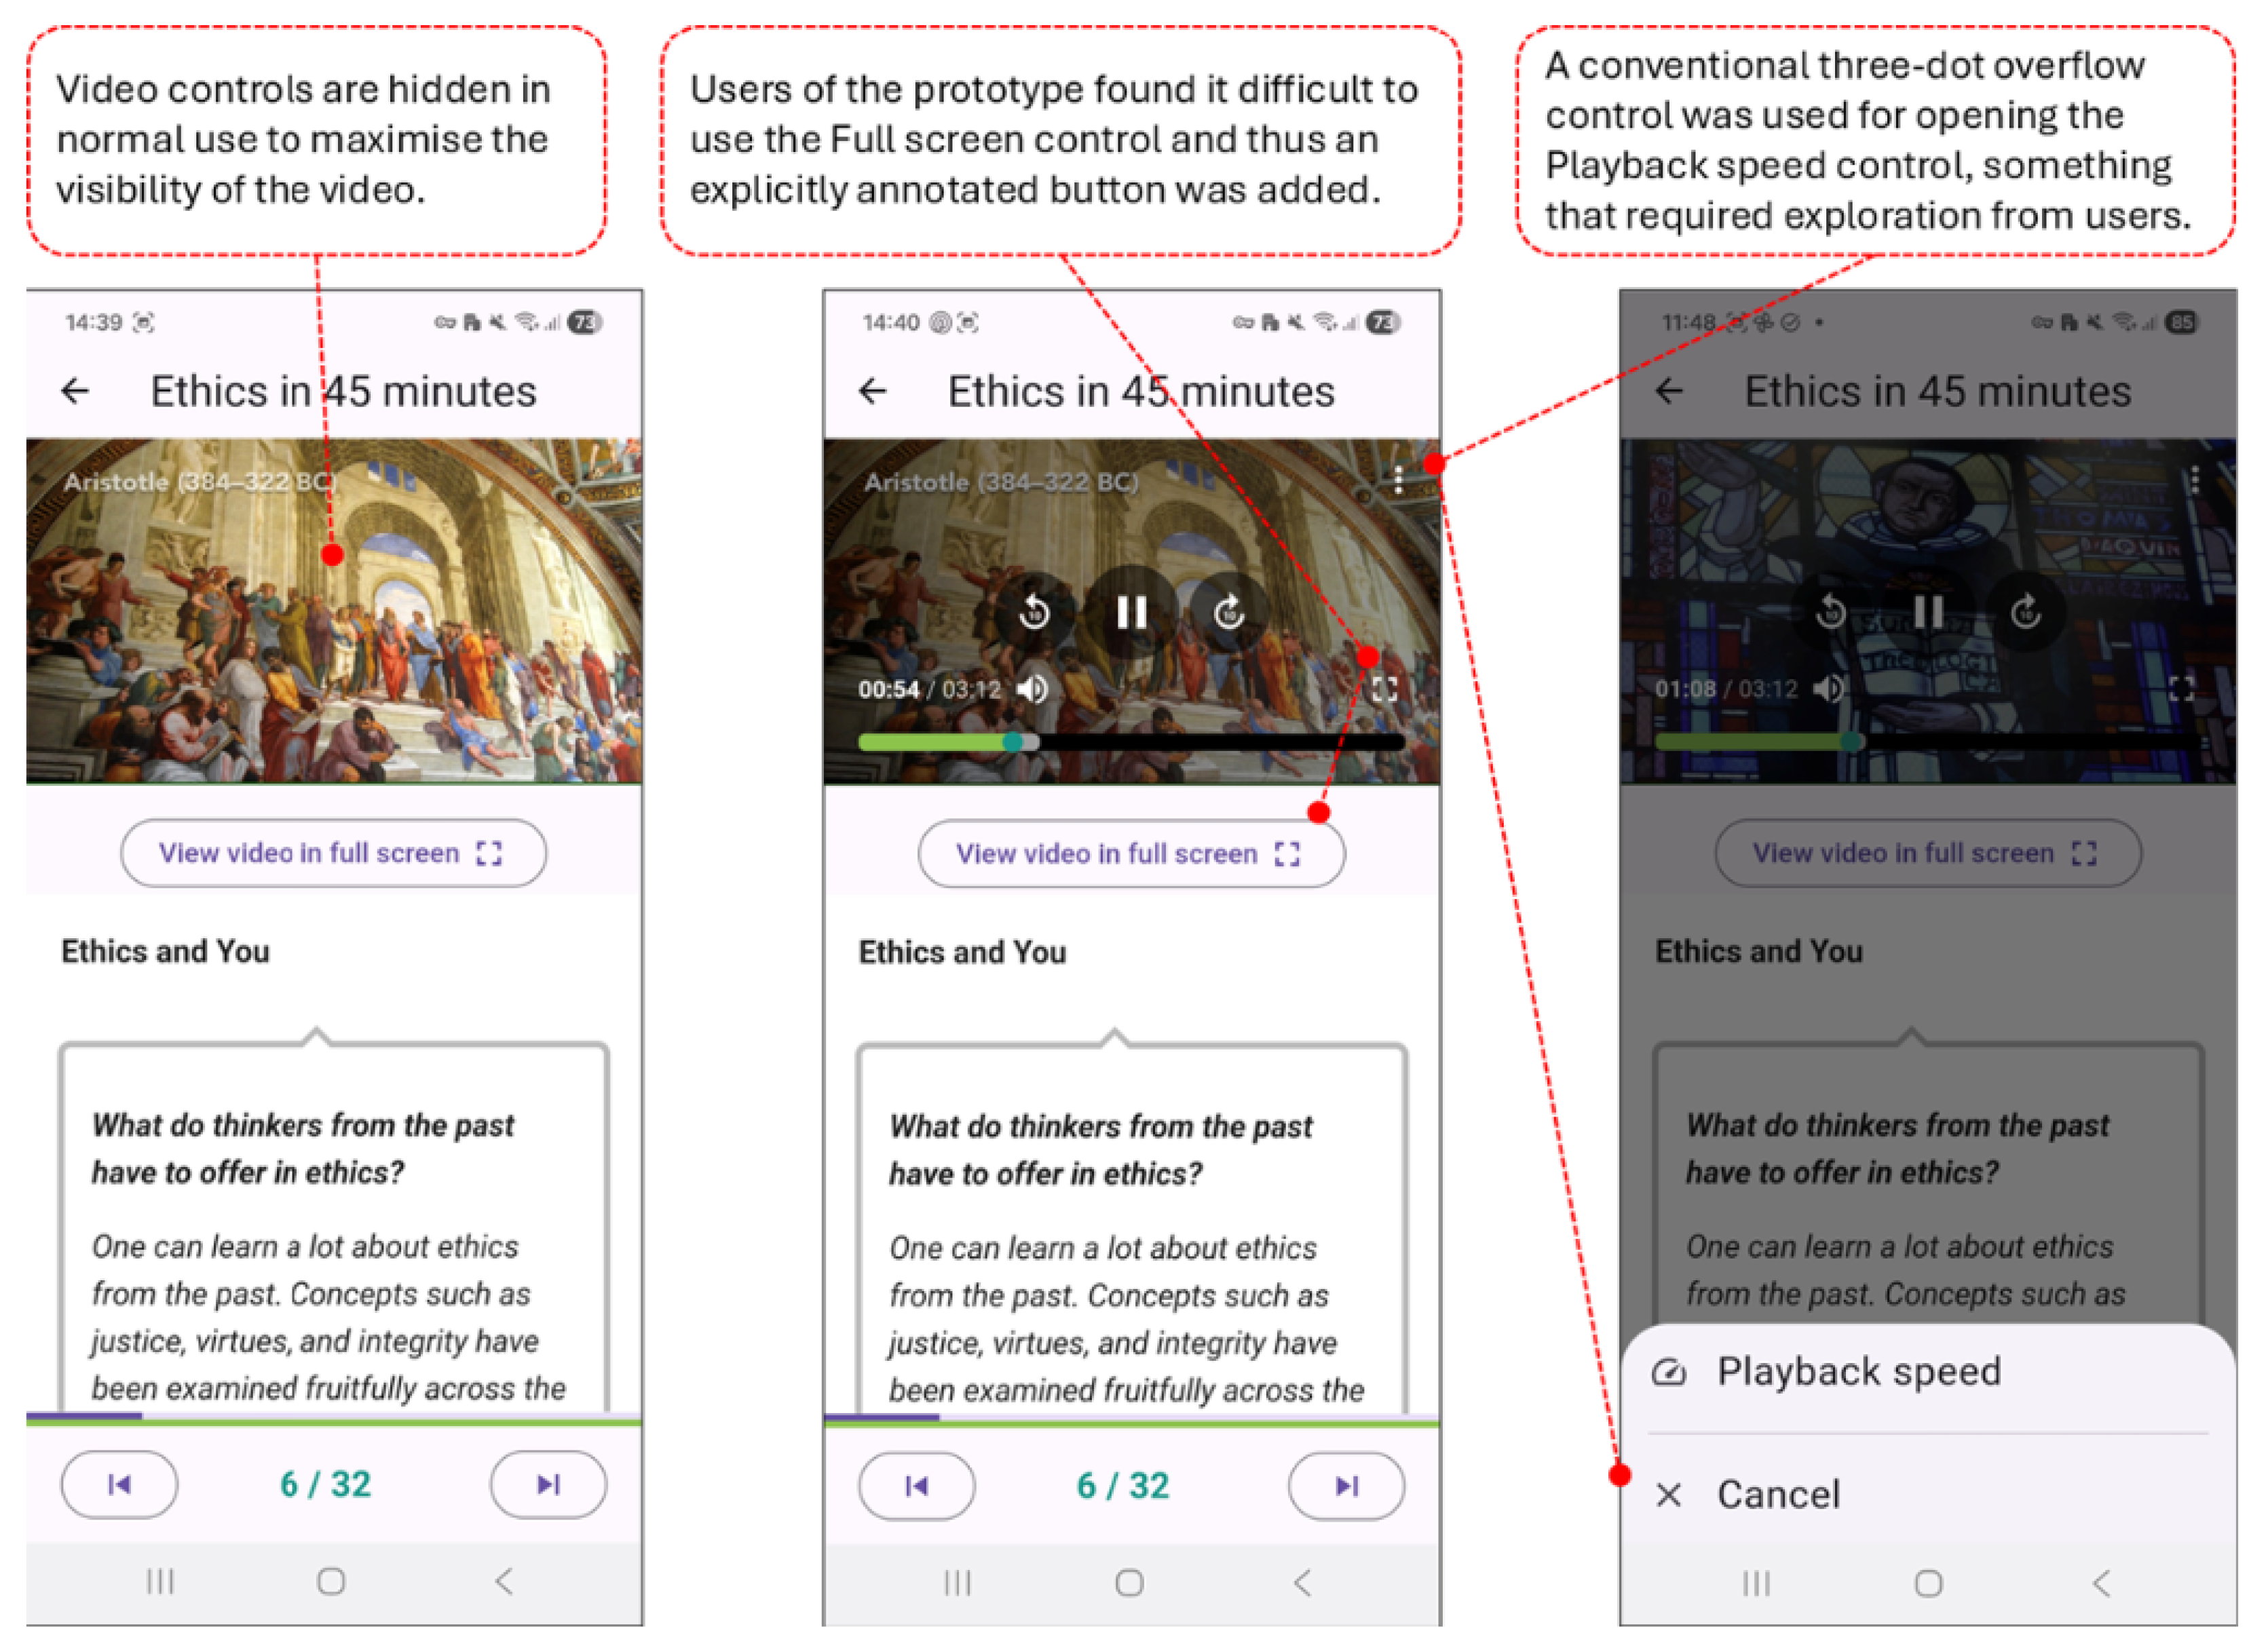Skip forward 10 seconds in the middle video

click(1229, 611)
